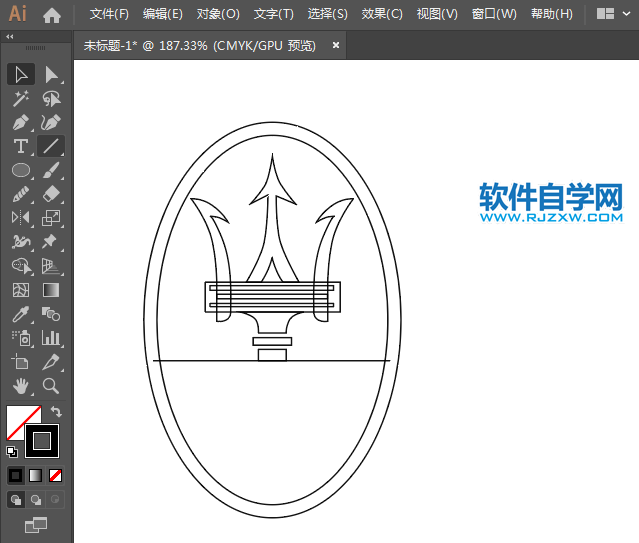This screenshot has height=543, width=639.
Task: Choose the Gradient tool
Action: click(x=51, y=290)
